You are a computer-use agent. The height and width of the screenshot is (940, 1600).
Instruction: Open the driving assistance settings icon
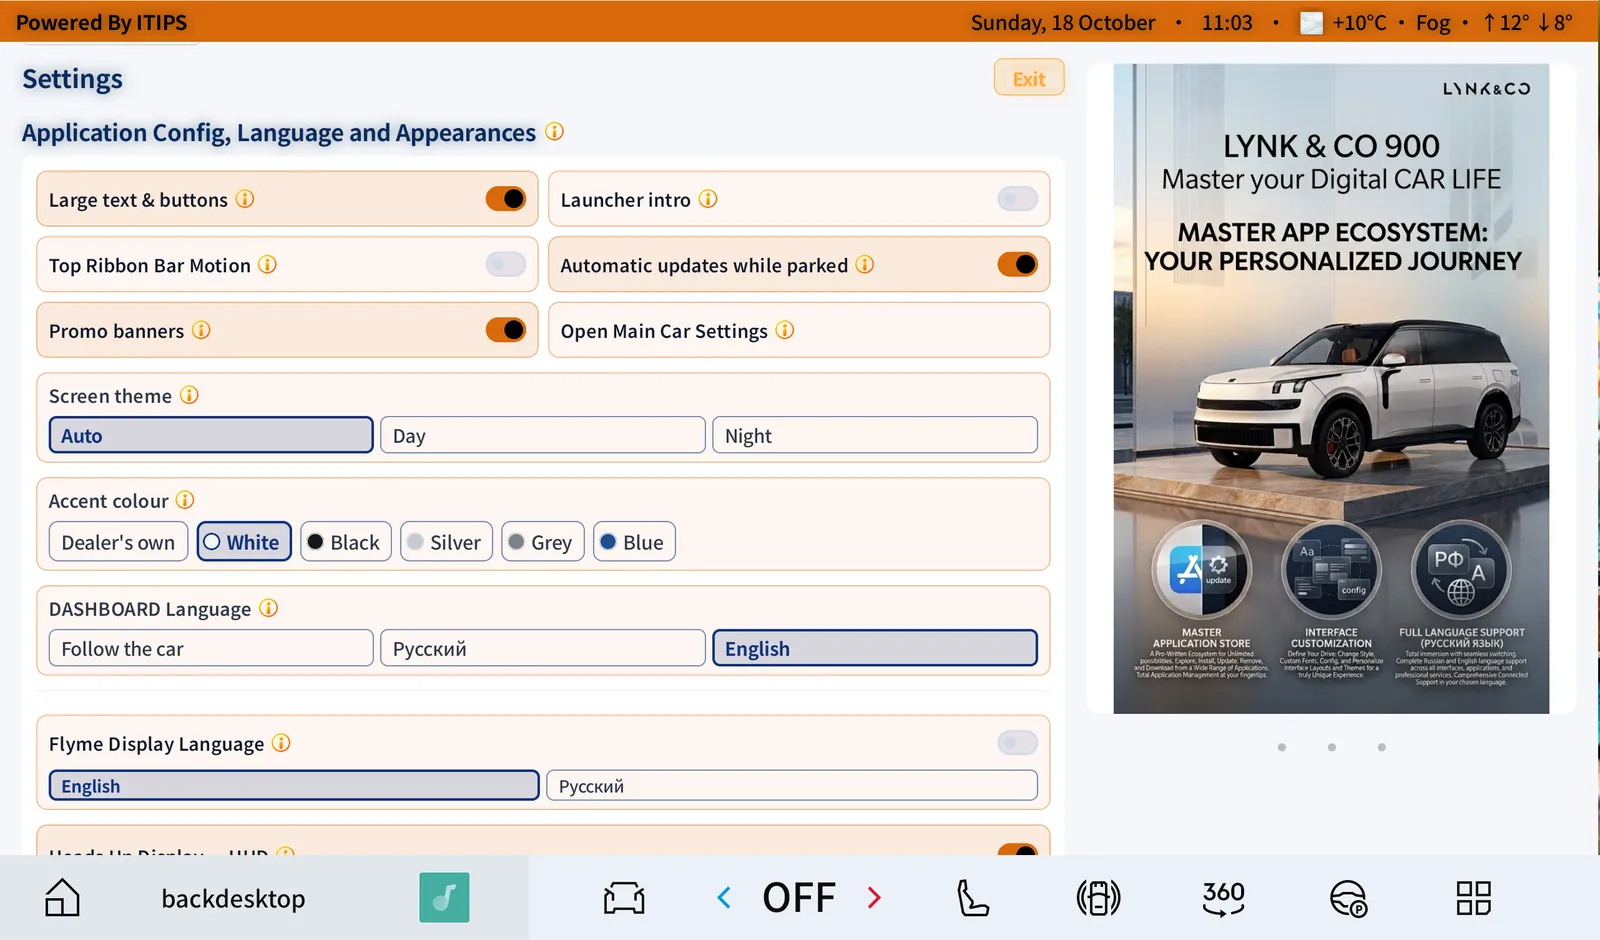tap(1348, 897)
